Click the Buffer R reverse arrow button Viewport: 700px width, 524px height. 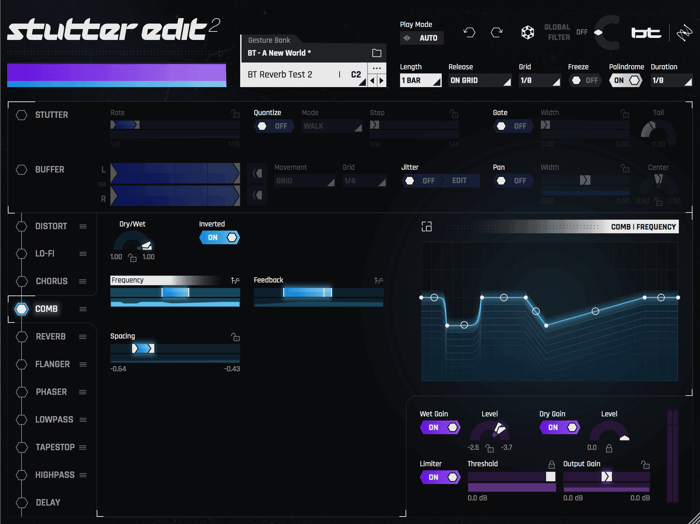click(257, 195)
